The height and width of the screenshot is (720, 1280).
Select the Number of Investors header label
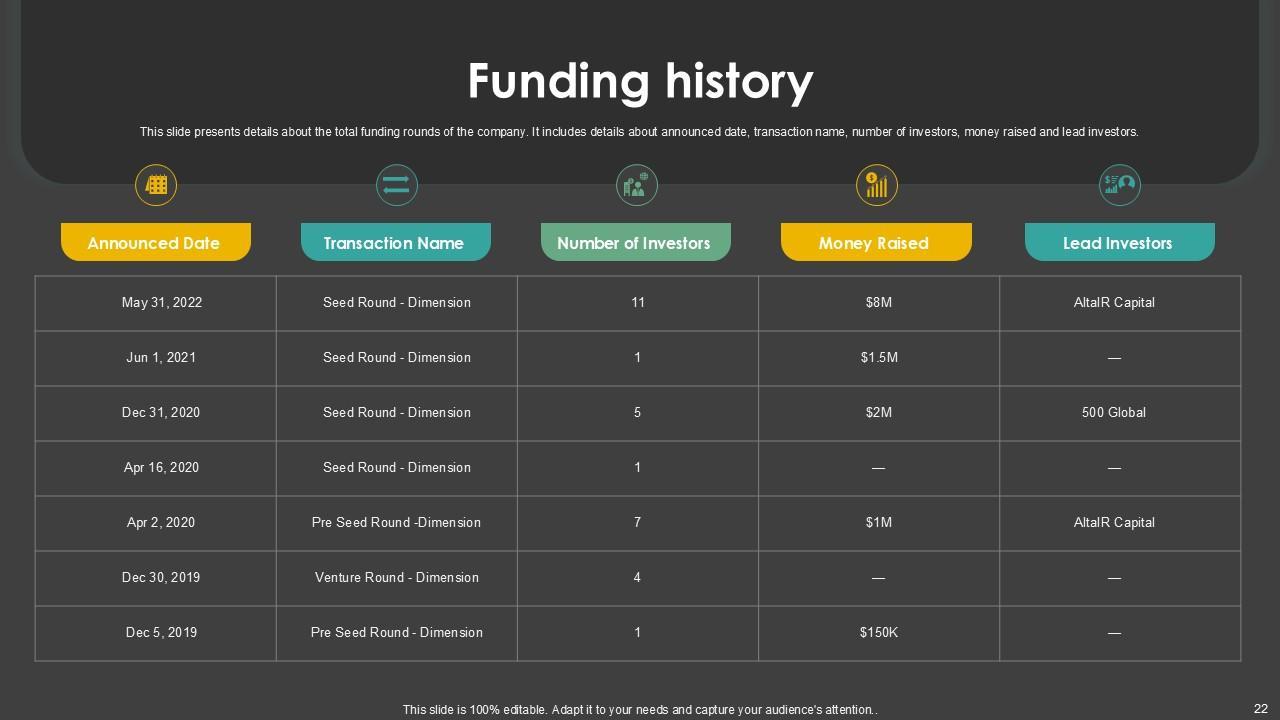click(634, 243)
